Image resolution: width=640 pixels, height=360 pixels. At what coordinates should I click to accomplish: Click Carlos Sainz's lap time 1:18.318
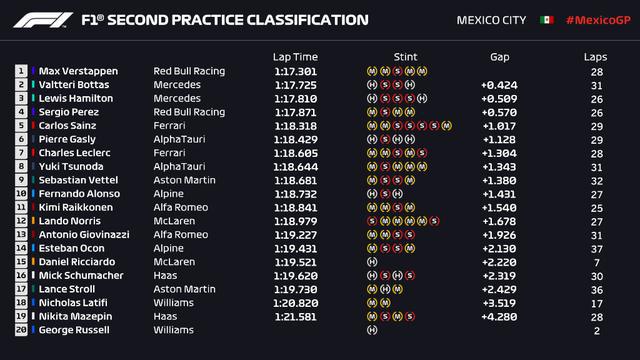pos(296,126)
